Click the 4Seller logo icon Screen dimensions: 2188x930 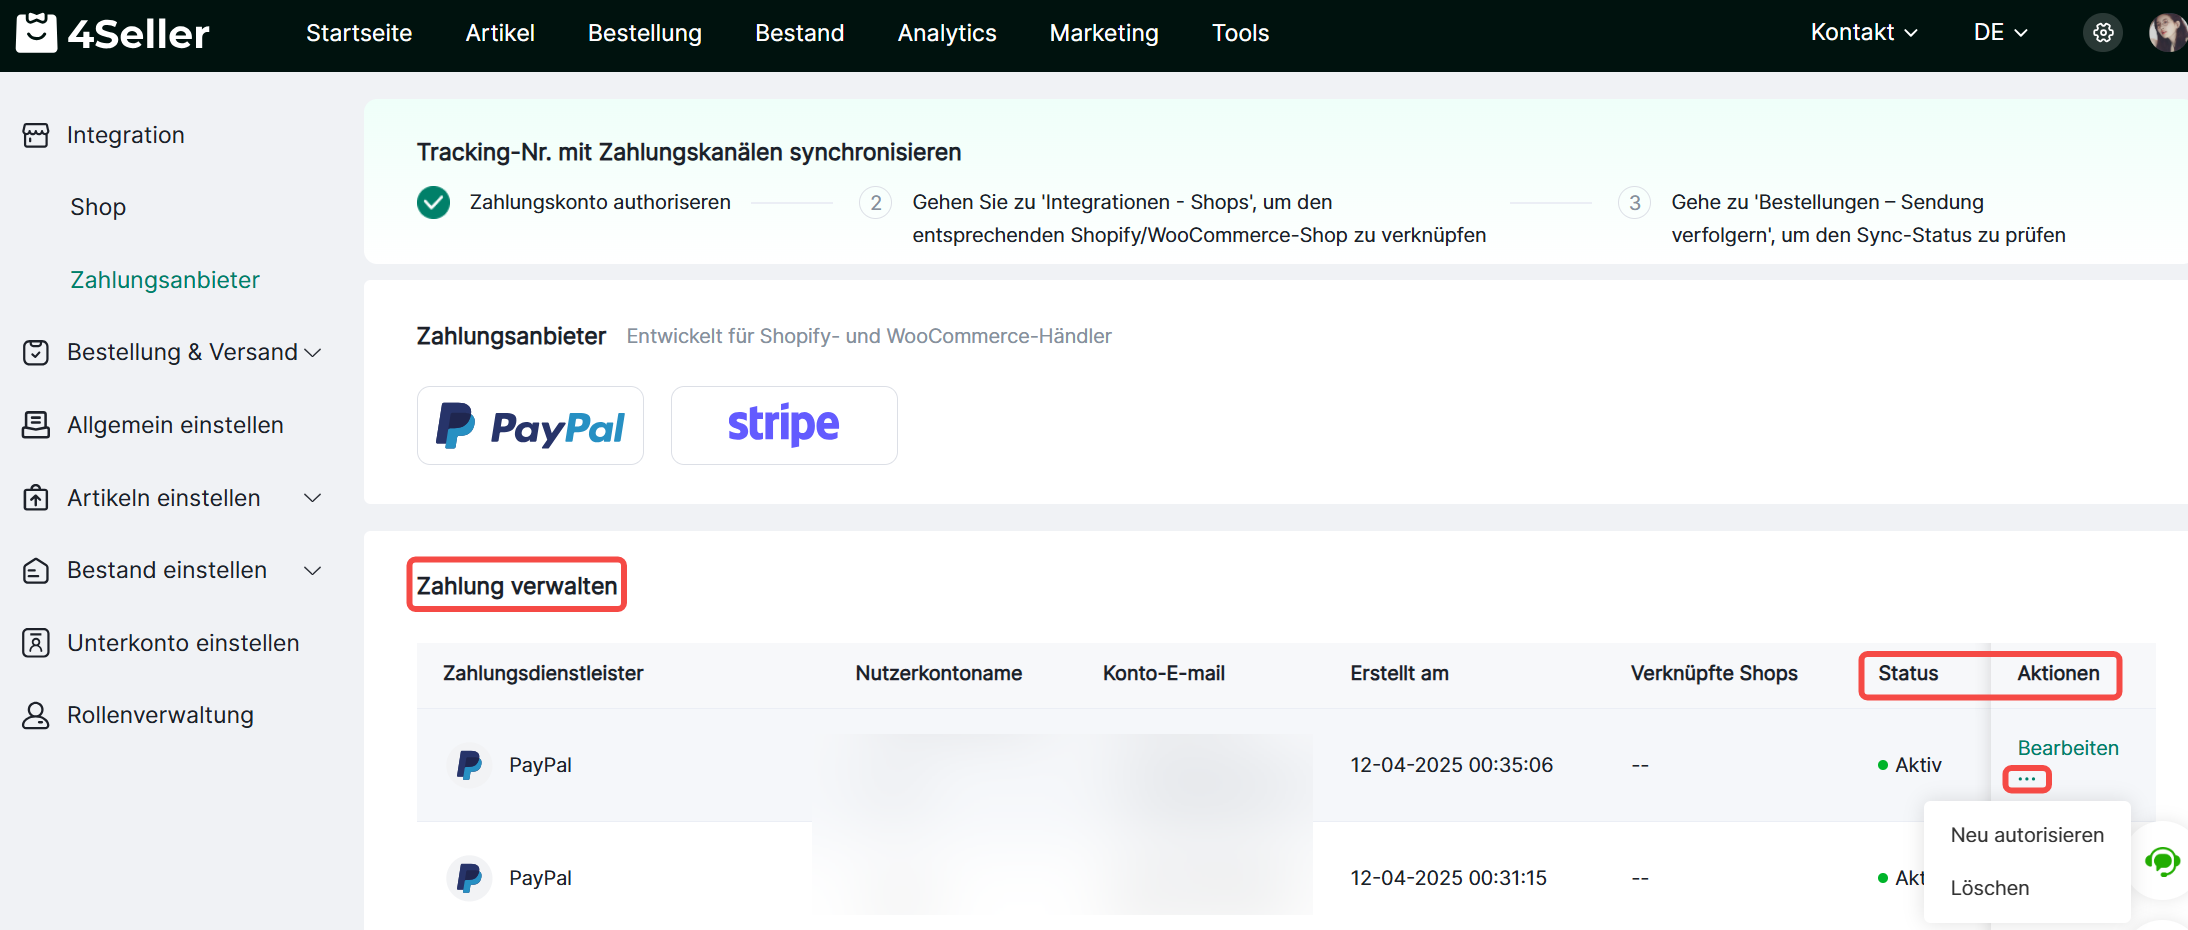coord(37,33)
